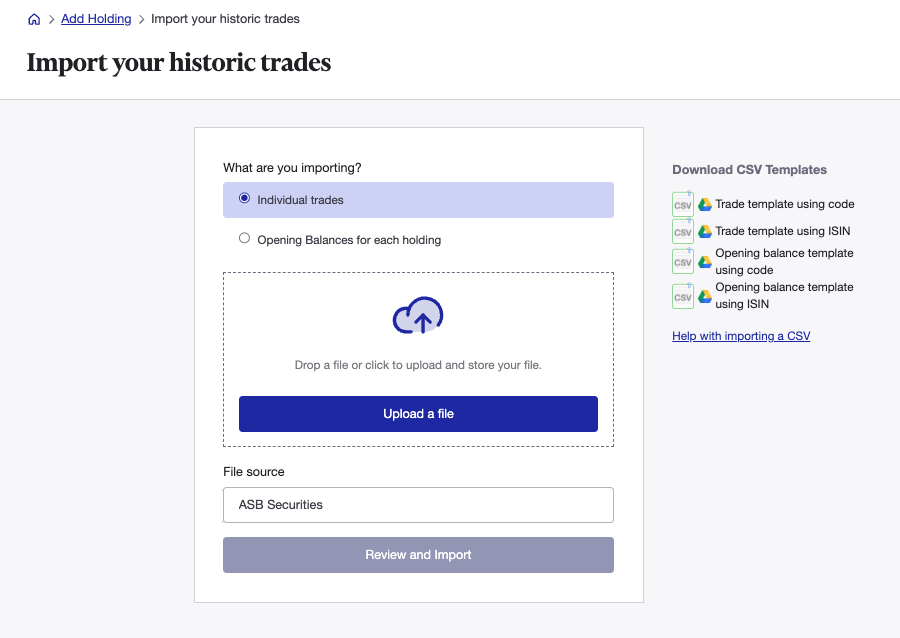Screen dimensions: 900x638
Task: Click the cloud upload icon in the drop zone
Action: point(418,316)
